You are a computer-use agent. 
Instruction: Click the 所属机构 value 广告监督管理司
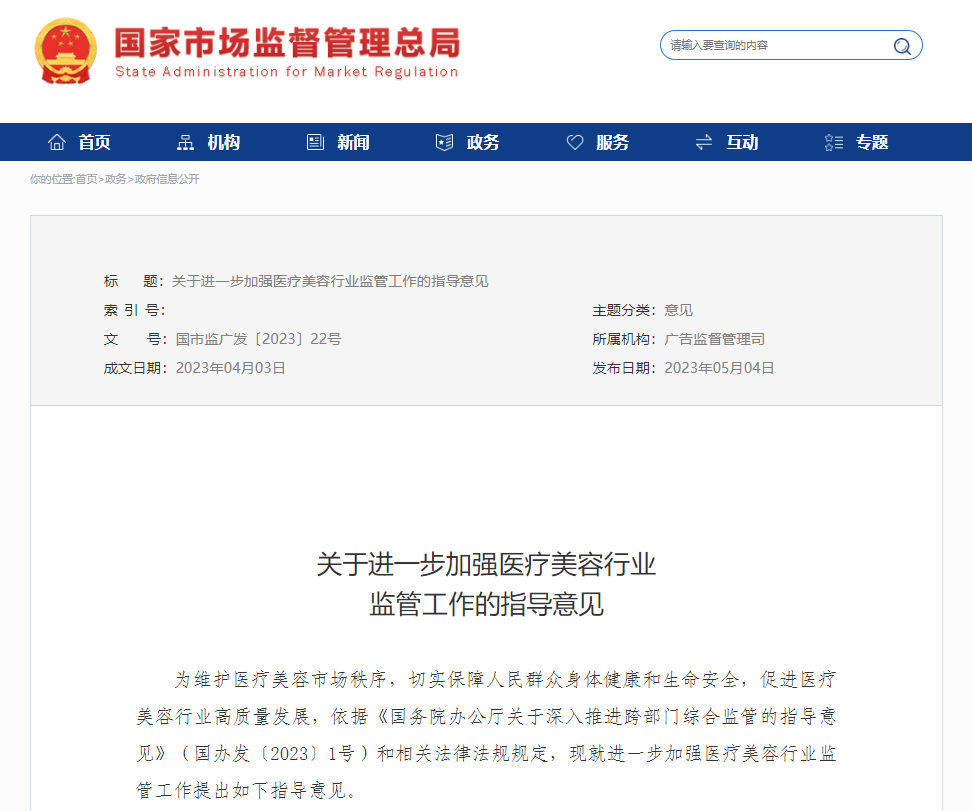tap(715, 339)
